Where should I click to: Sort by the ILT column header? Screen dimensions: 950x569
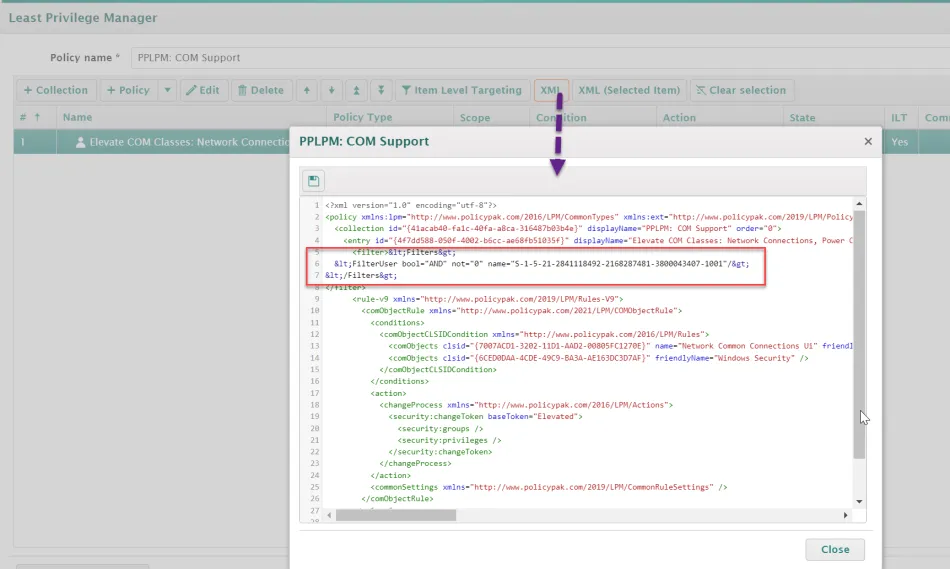[x=899, y=118]
